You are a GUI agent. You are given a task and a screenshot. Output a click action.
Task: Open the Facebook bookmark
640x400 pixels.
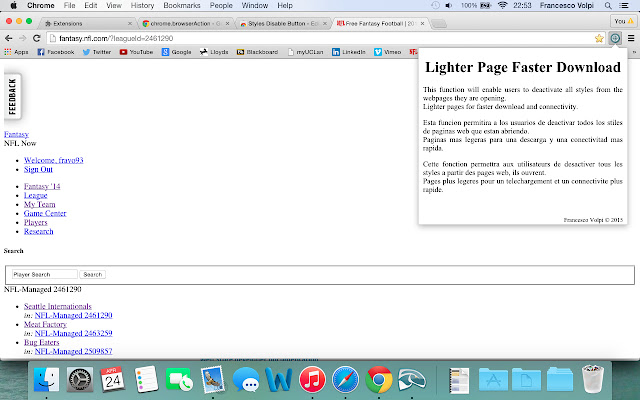(x=56, y=52)
